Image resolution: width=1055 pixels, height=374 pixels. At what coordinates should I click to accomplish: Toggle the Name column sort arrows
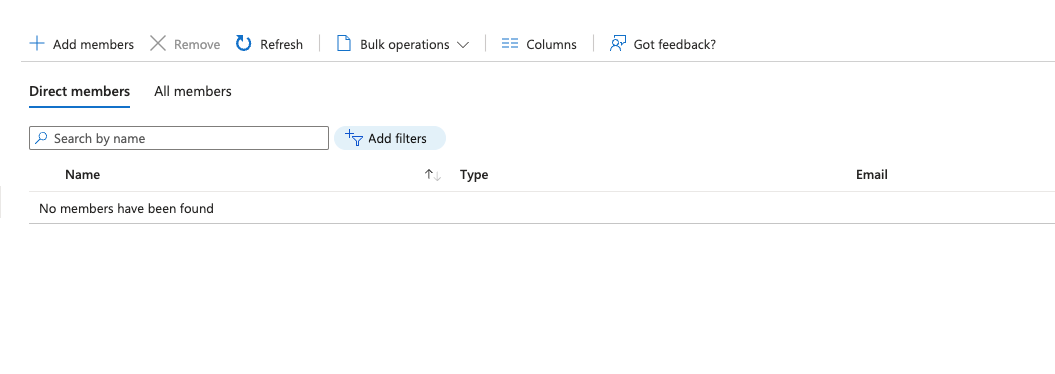pos(433,175)
